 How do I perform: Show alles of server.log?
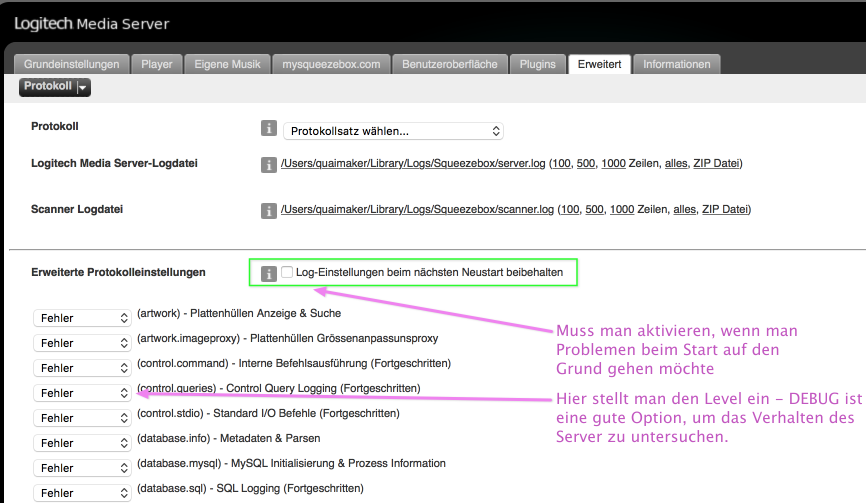pos(676,163)
